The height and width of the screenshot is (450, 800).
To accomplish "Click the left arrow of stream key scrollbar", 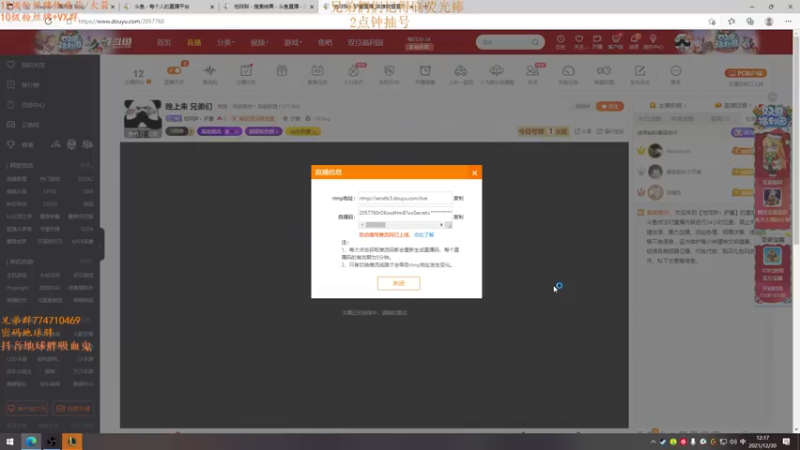I will point(362,225).
